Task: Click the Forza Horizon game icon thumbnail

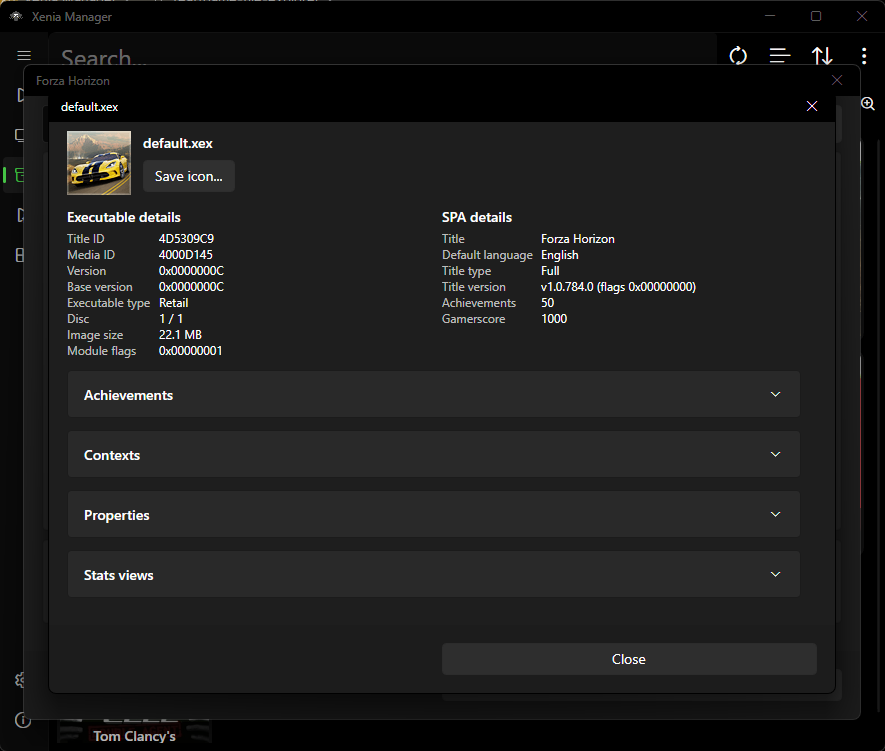Action: coord(99,163)
